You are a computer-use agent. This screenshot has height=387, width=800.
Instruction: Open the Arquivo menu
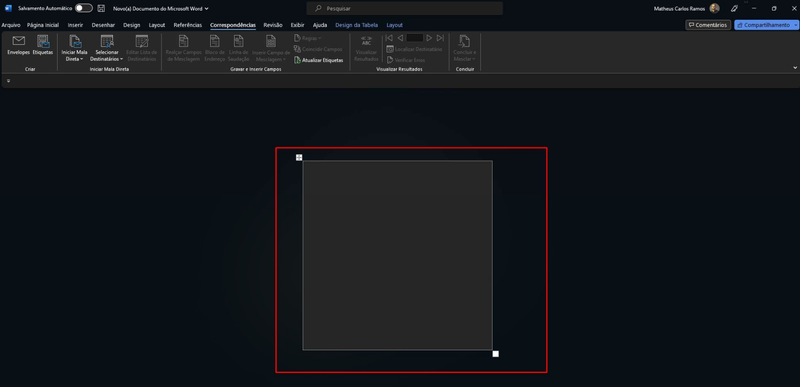[x=11, y=25]
